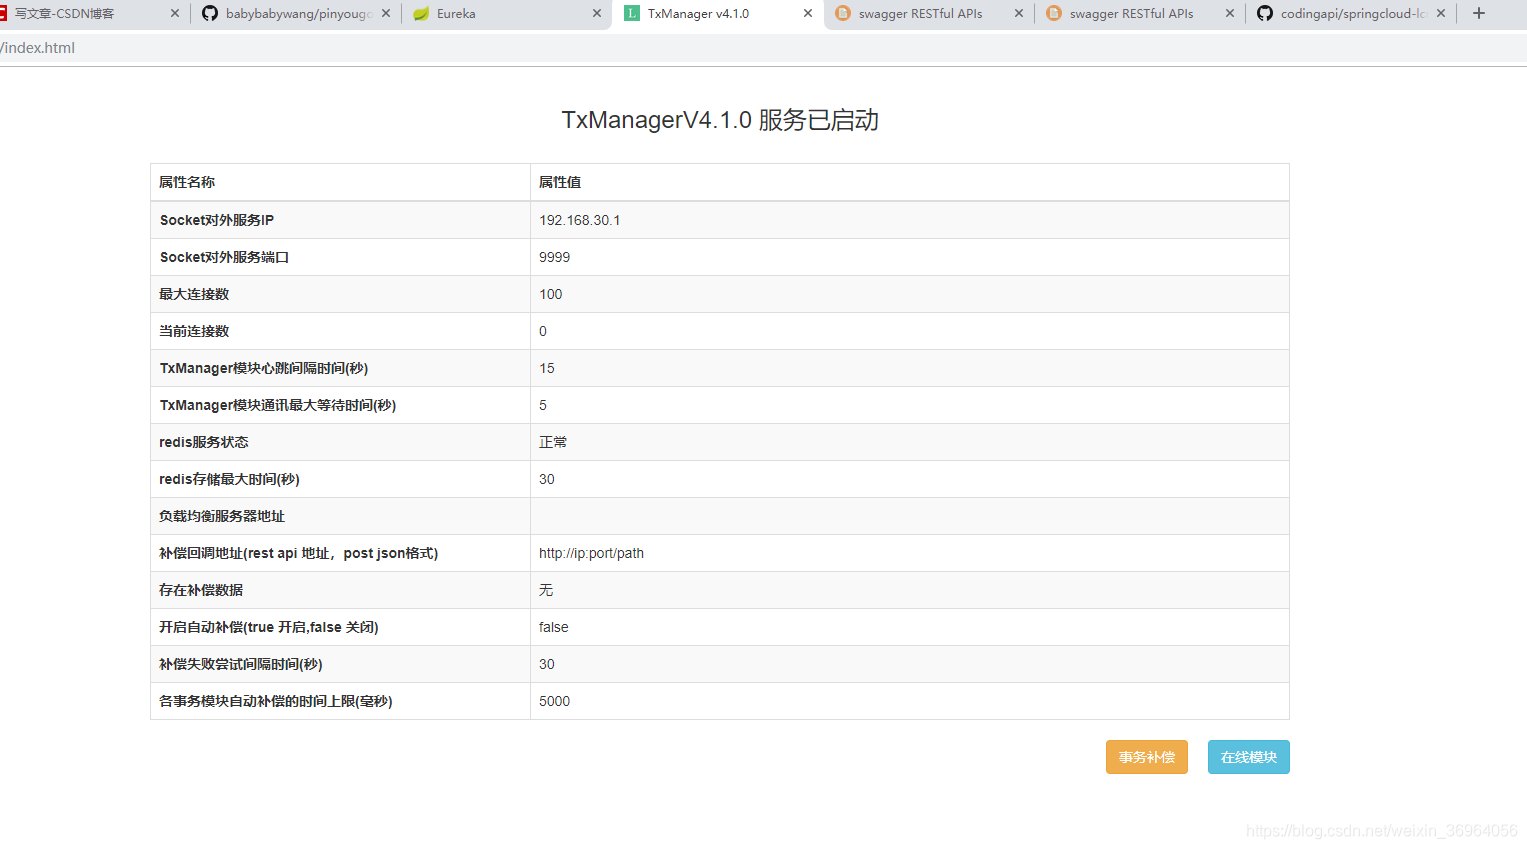Open a new browser tab with plus

[1479, 14]
